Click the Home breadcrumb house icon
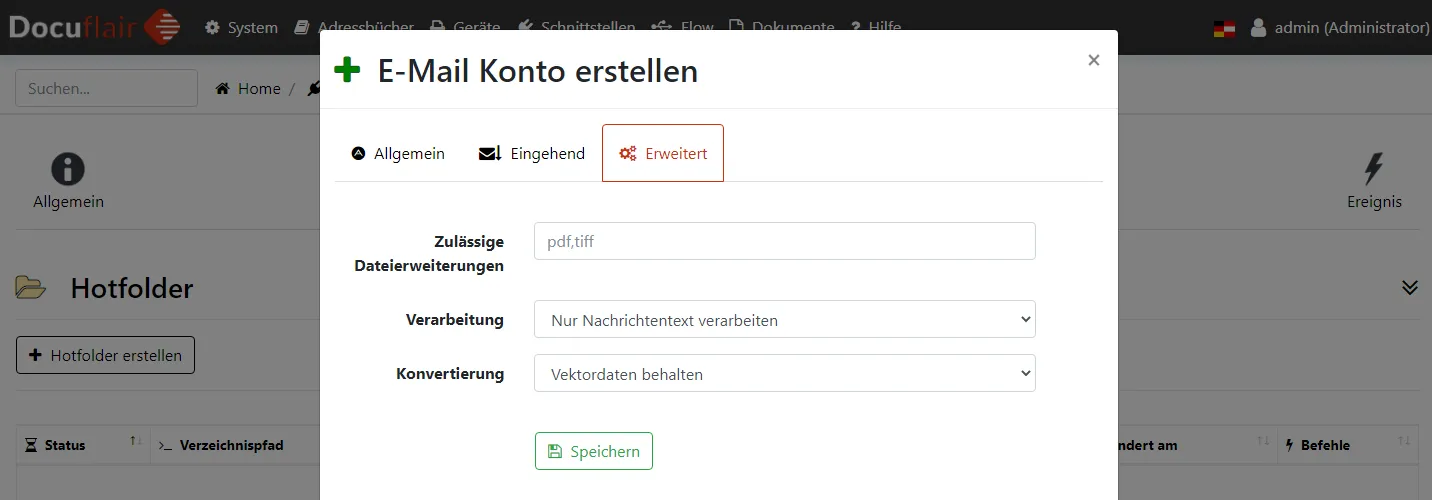This screenshot has height=500, width=1432. point(223,89)
